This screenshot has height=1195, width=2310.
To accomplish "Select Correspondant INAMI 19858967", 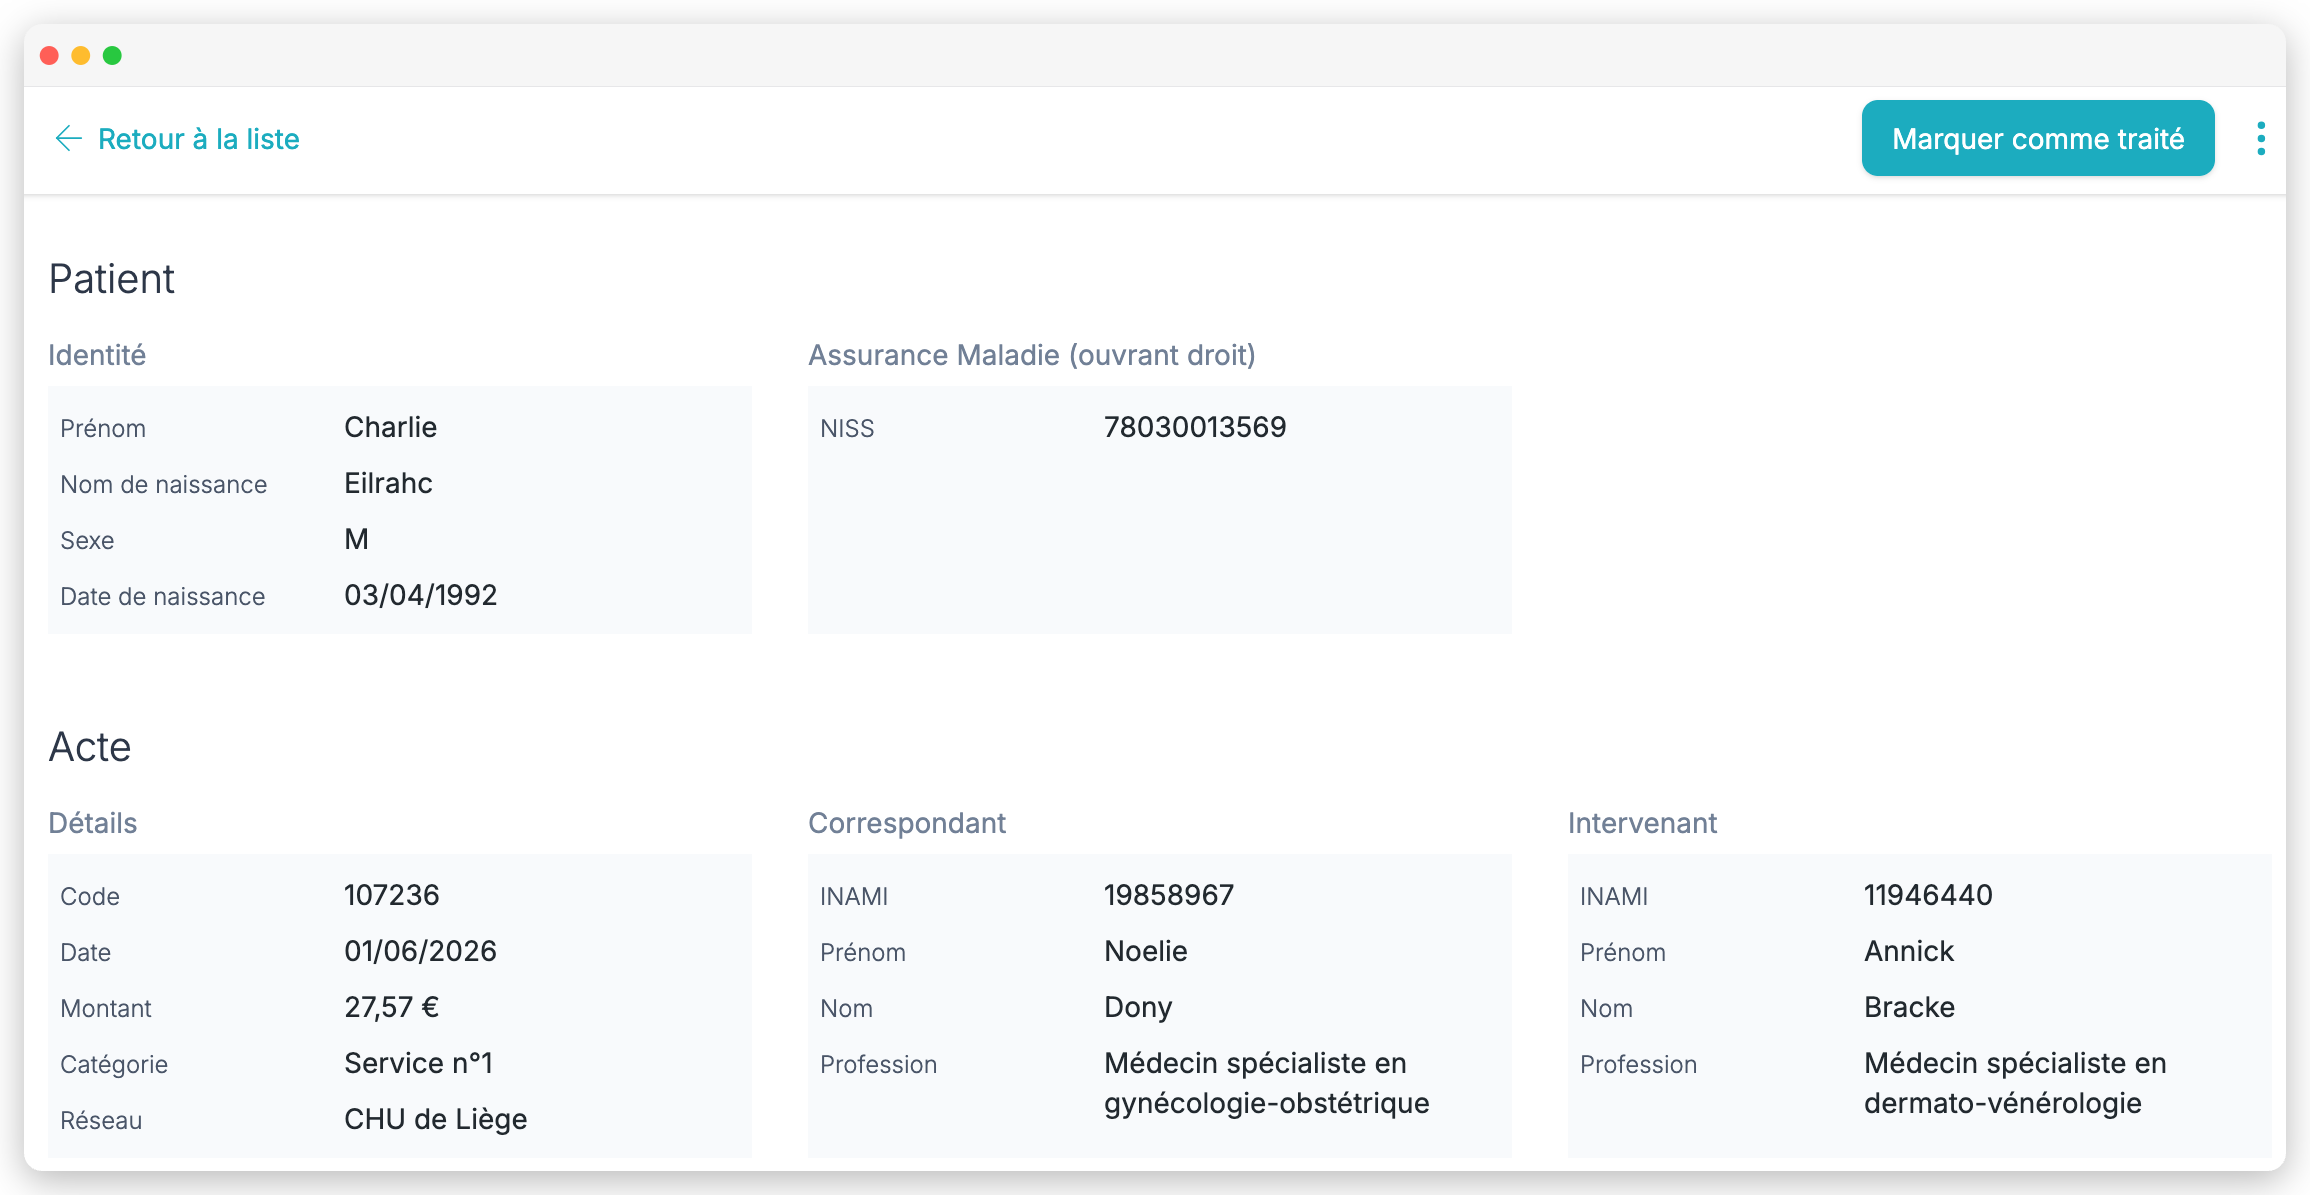I will pyautogui.click(x=1169, y=895).
